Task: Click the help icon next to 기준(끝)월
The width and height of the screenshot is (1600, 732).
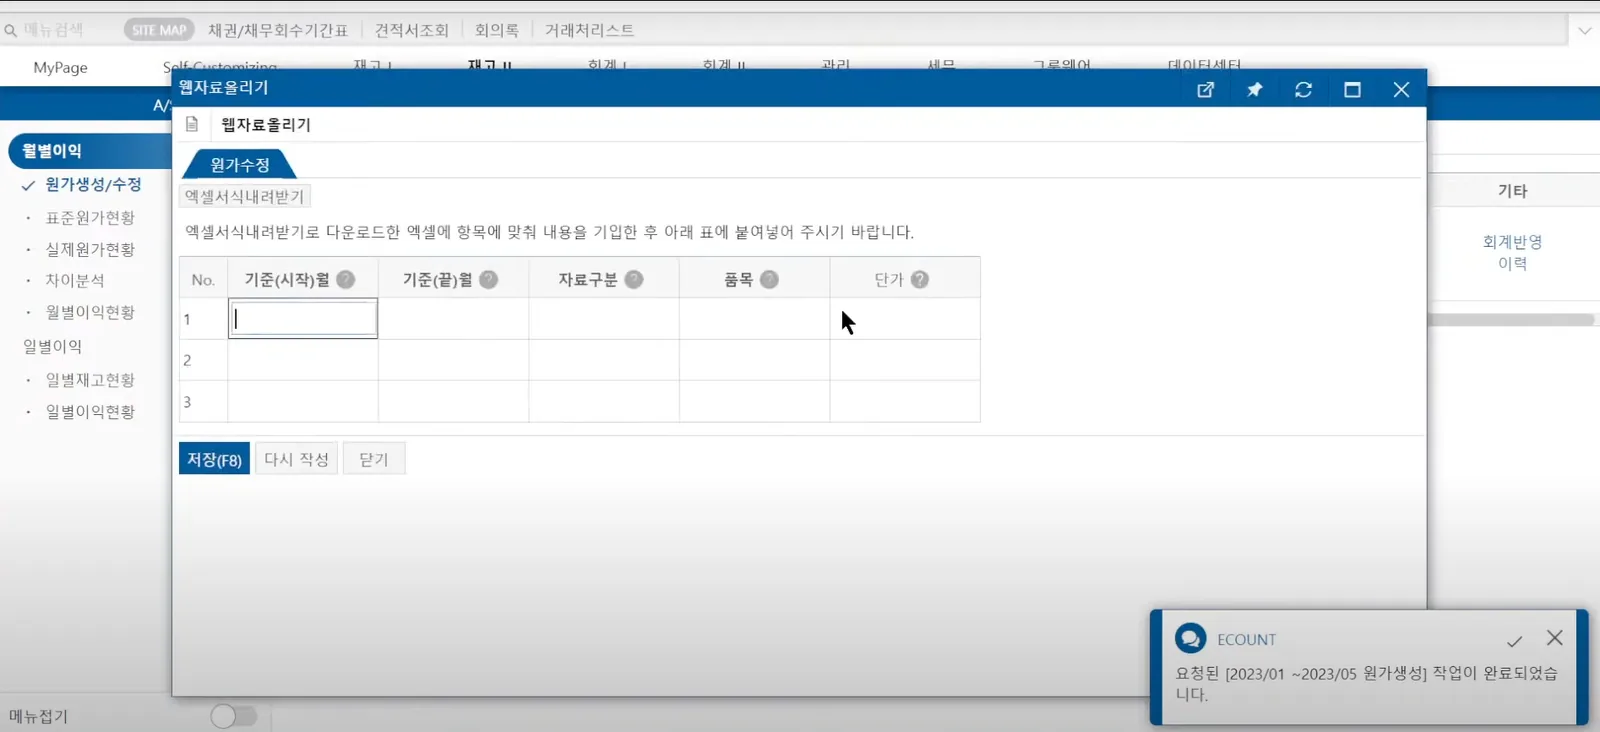Action: (x=489, y=280)
